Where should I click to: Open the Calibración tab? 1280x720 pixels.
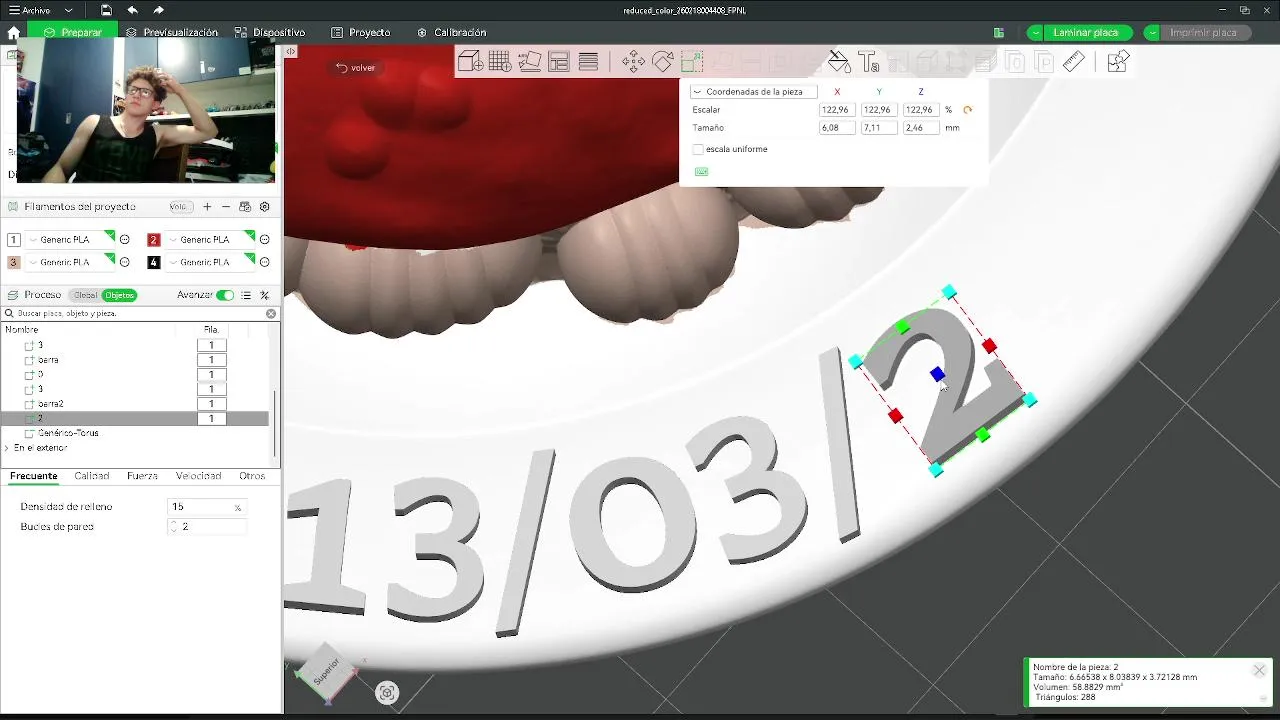pyautogui.click(x=451, y=33)
